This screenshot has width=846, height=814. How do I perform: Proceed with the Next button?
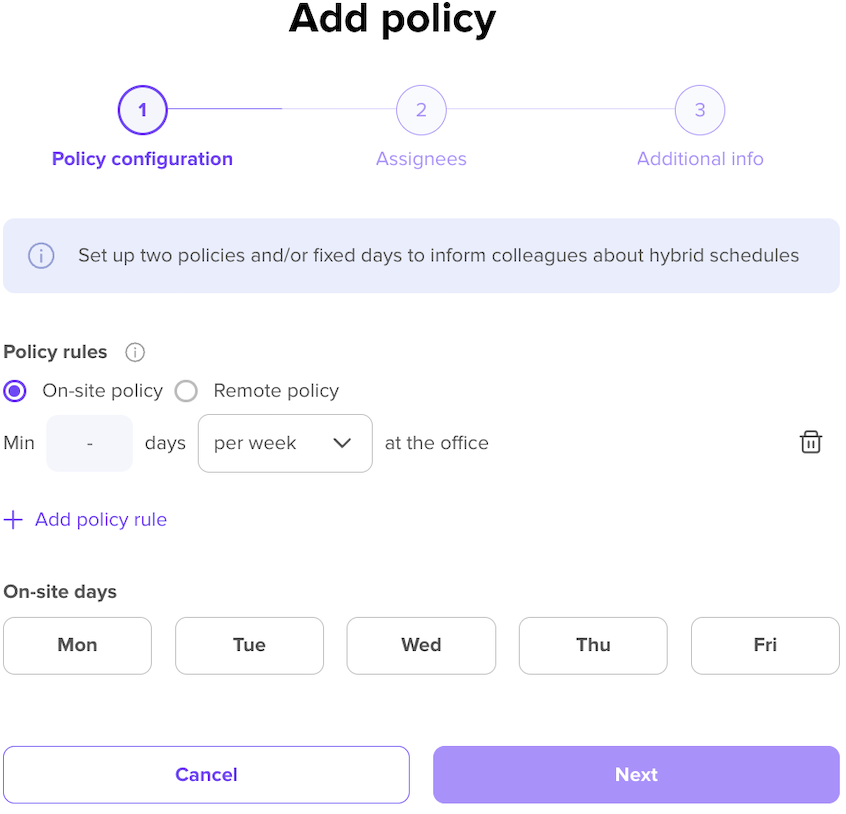tap(636, 775)
